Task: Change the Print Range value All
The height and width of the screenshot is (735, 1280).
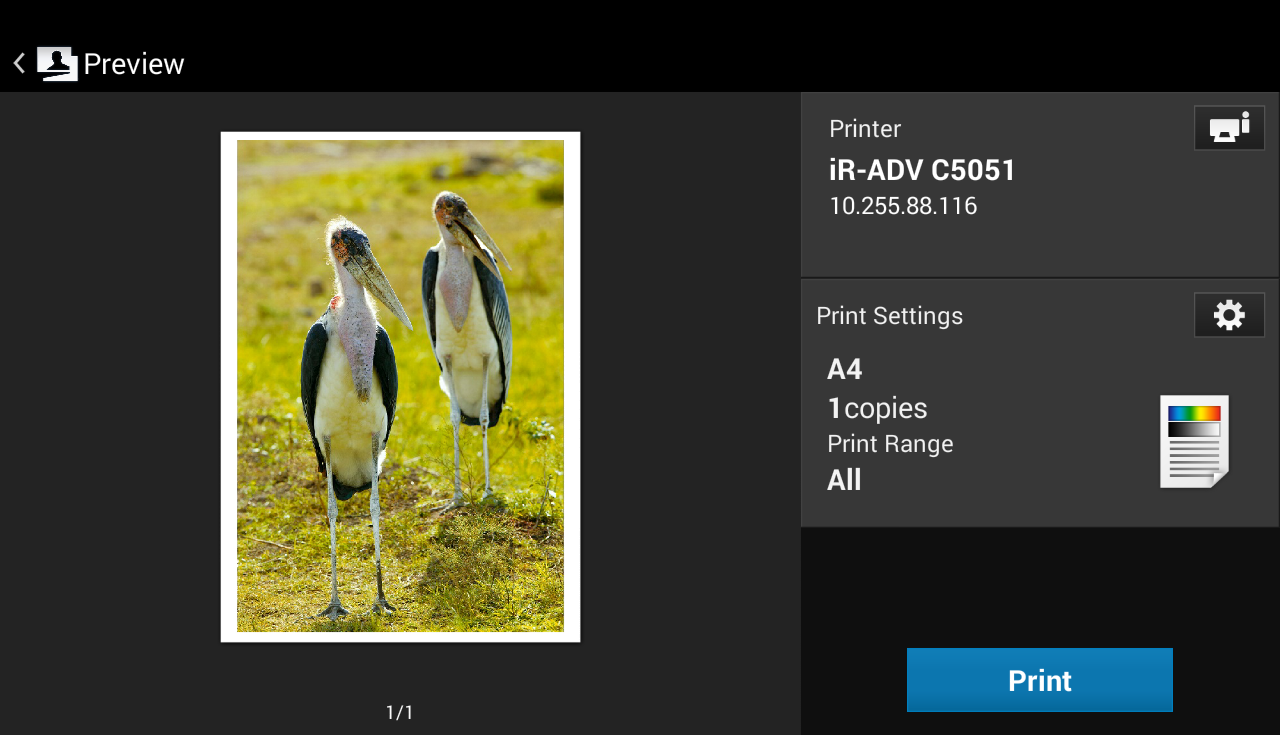Action: [x=844, y=480]
